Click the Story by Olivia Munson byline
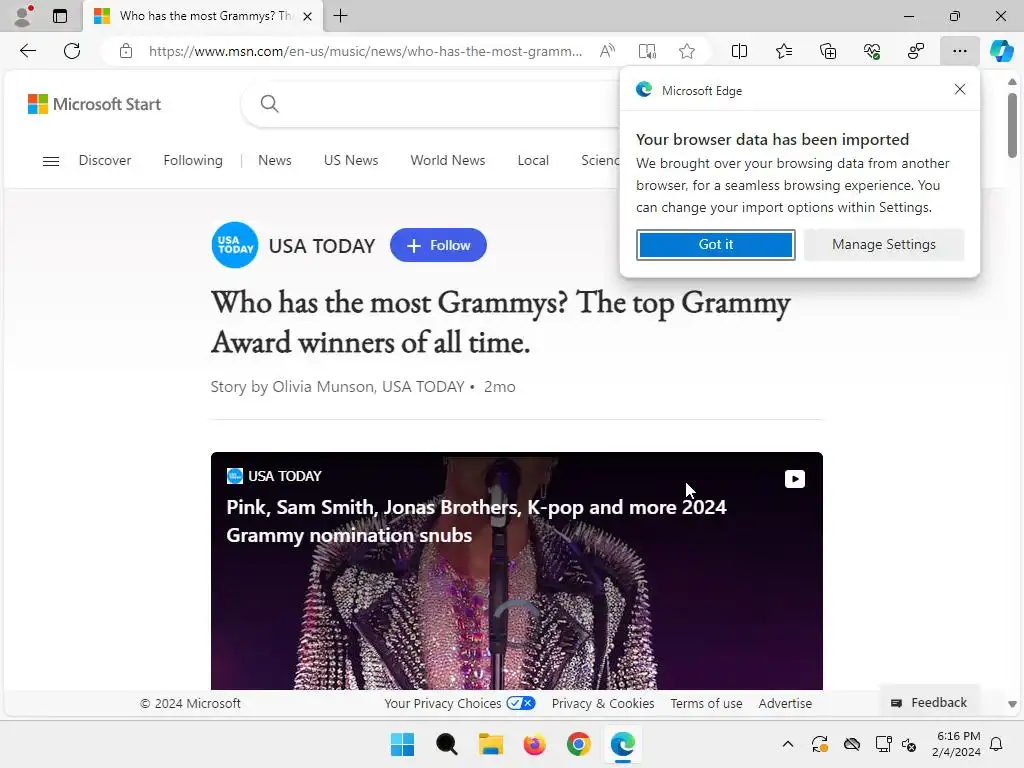The image size is (1024, 768). click(338, 387)
